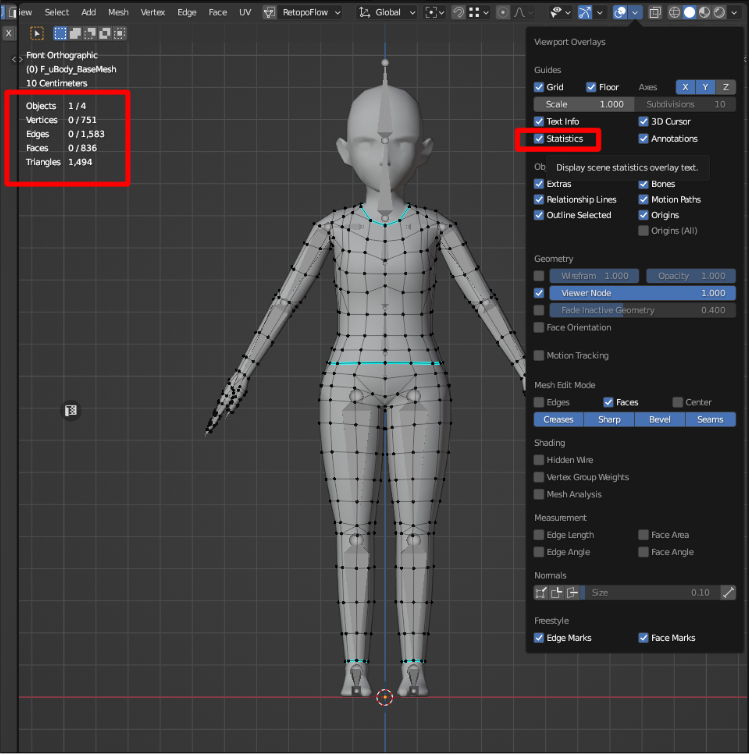Toggle the Y axis guide button
This screenshot has height=755, width=749.
pyautogui.click(x=705, y=87)
